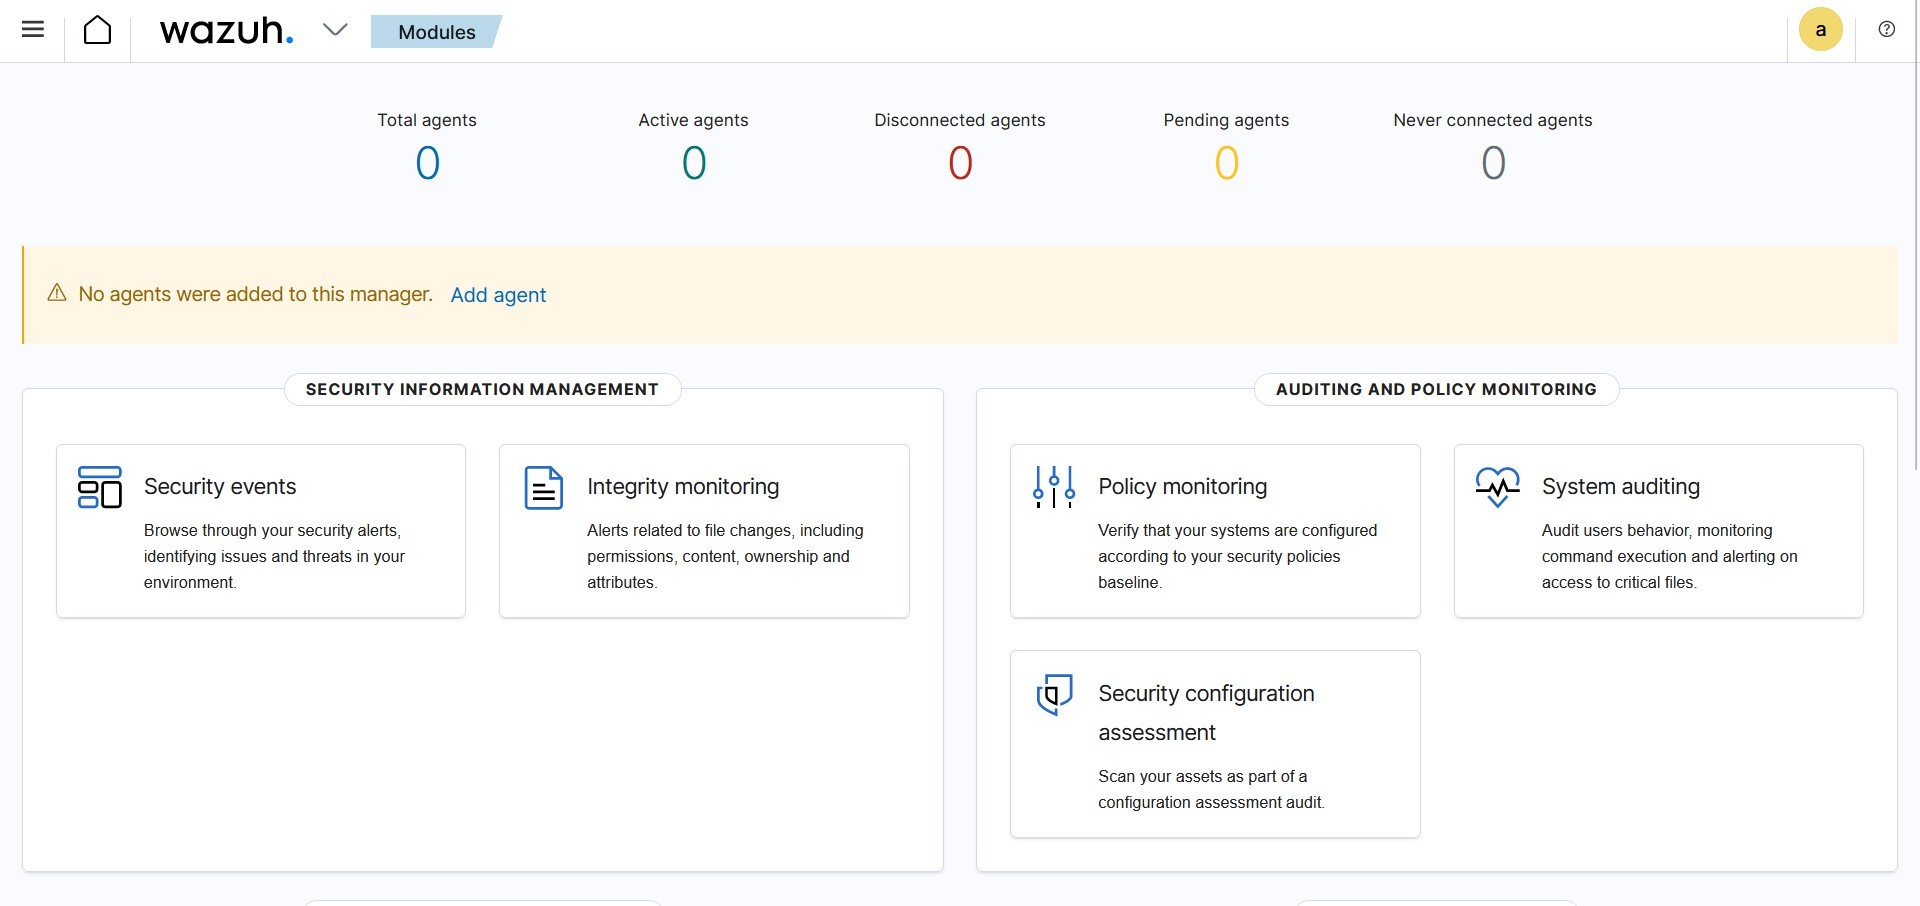
Task: Open the Security events card title
Action: pos(220,487)
